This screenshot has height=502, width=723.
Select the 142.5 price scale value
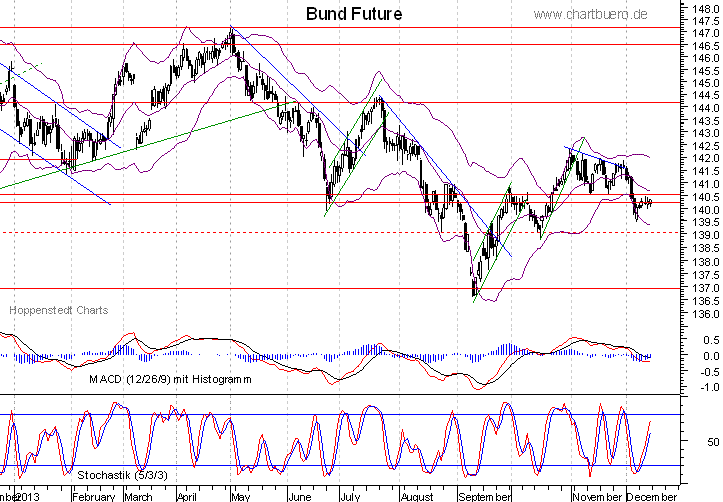706,146
